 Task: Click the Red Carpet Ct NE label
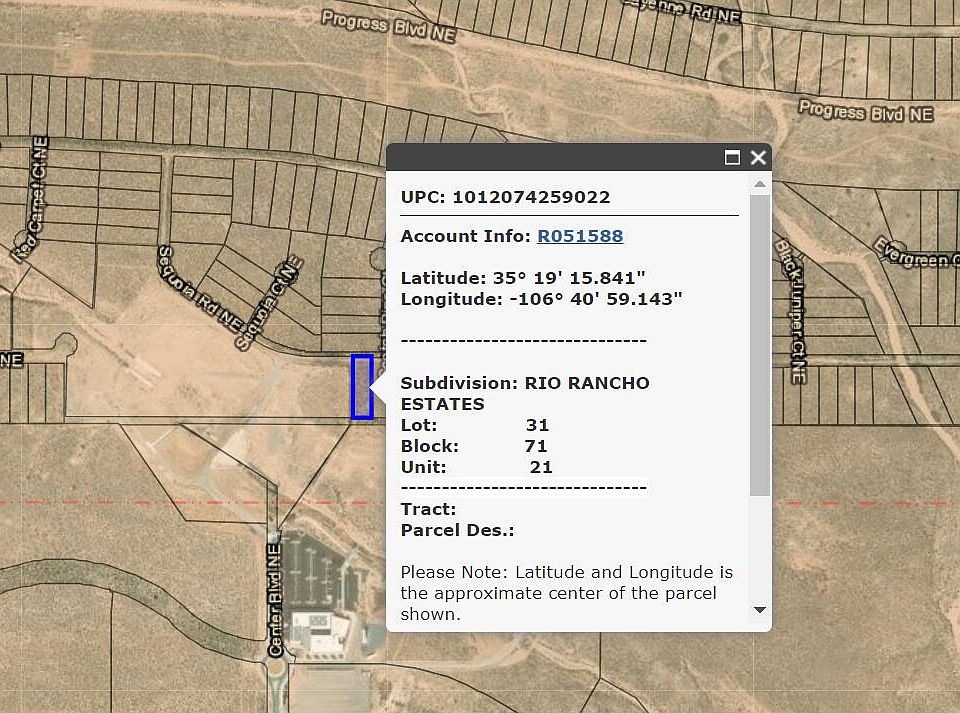coord(30,200)
